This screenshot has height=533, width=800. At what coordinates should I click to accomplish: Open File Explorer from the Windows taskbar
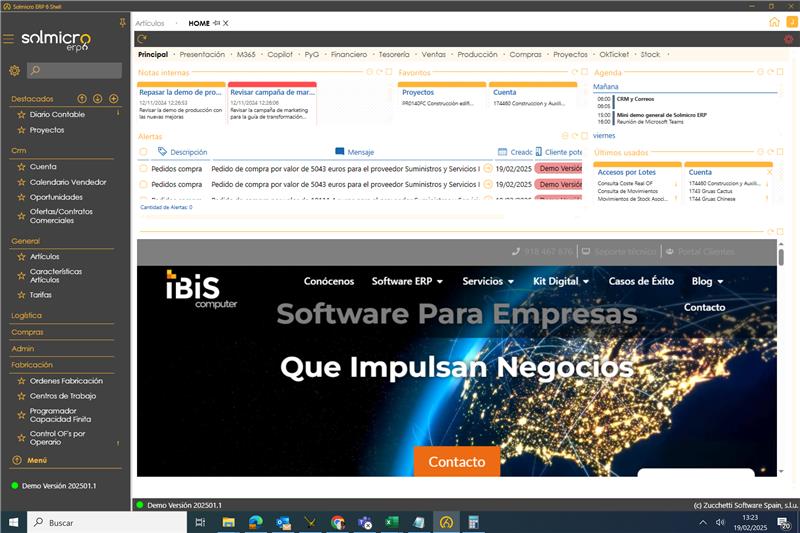228,522
